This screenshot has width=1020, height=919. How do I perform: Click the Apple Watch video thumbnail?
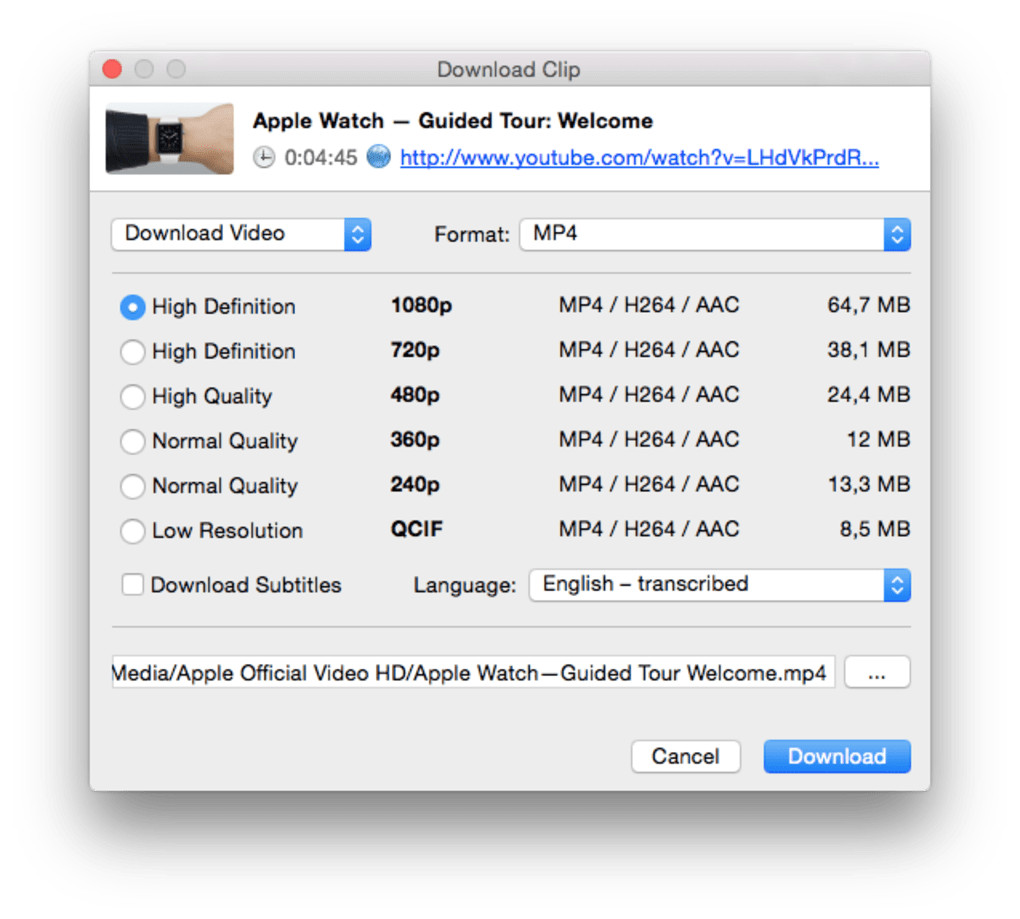pyautogui.click(x=169, y=139)
